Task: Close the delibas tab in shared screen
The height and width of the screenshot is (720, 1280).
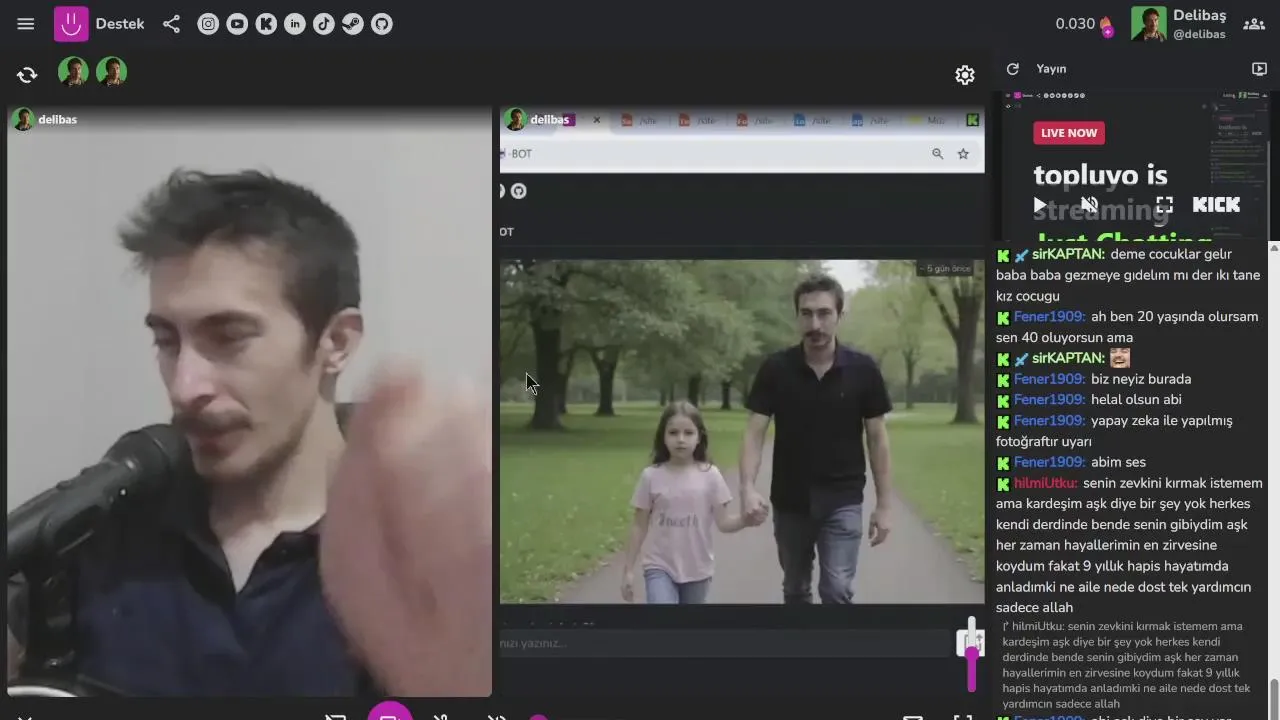Action: (597, 120)
